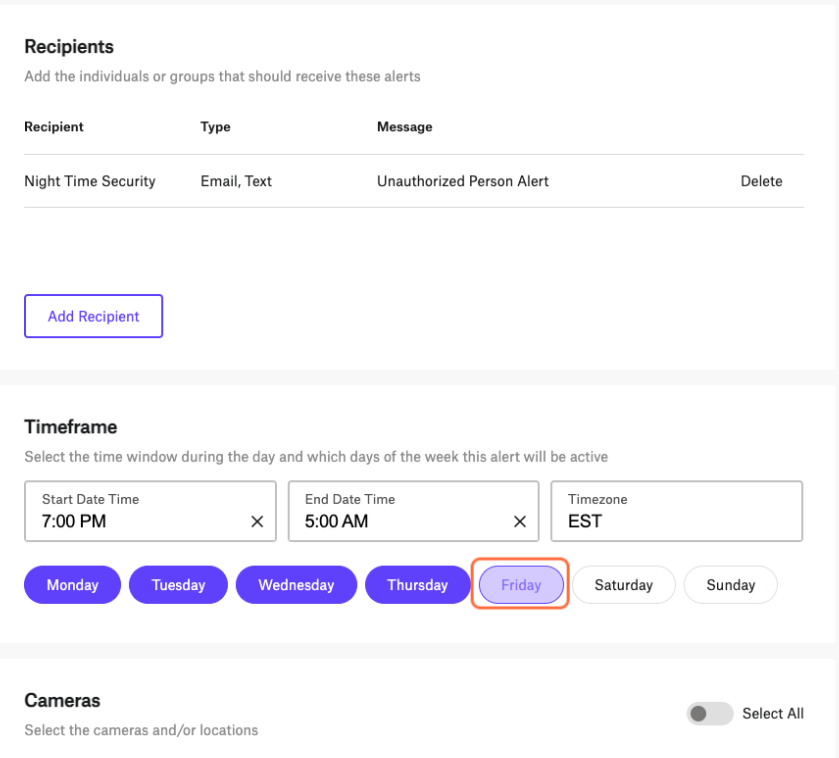Deselect the Wednesday day pill
The width and height of the screenshot is (839, 758).
[296, 585]
